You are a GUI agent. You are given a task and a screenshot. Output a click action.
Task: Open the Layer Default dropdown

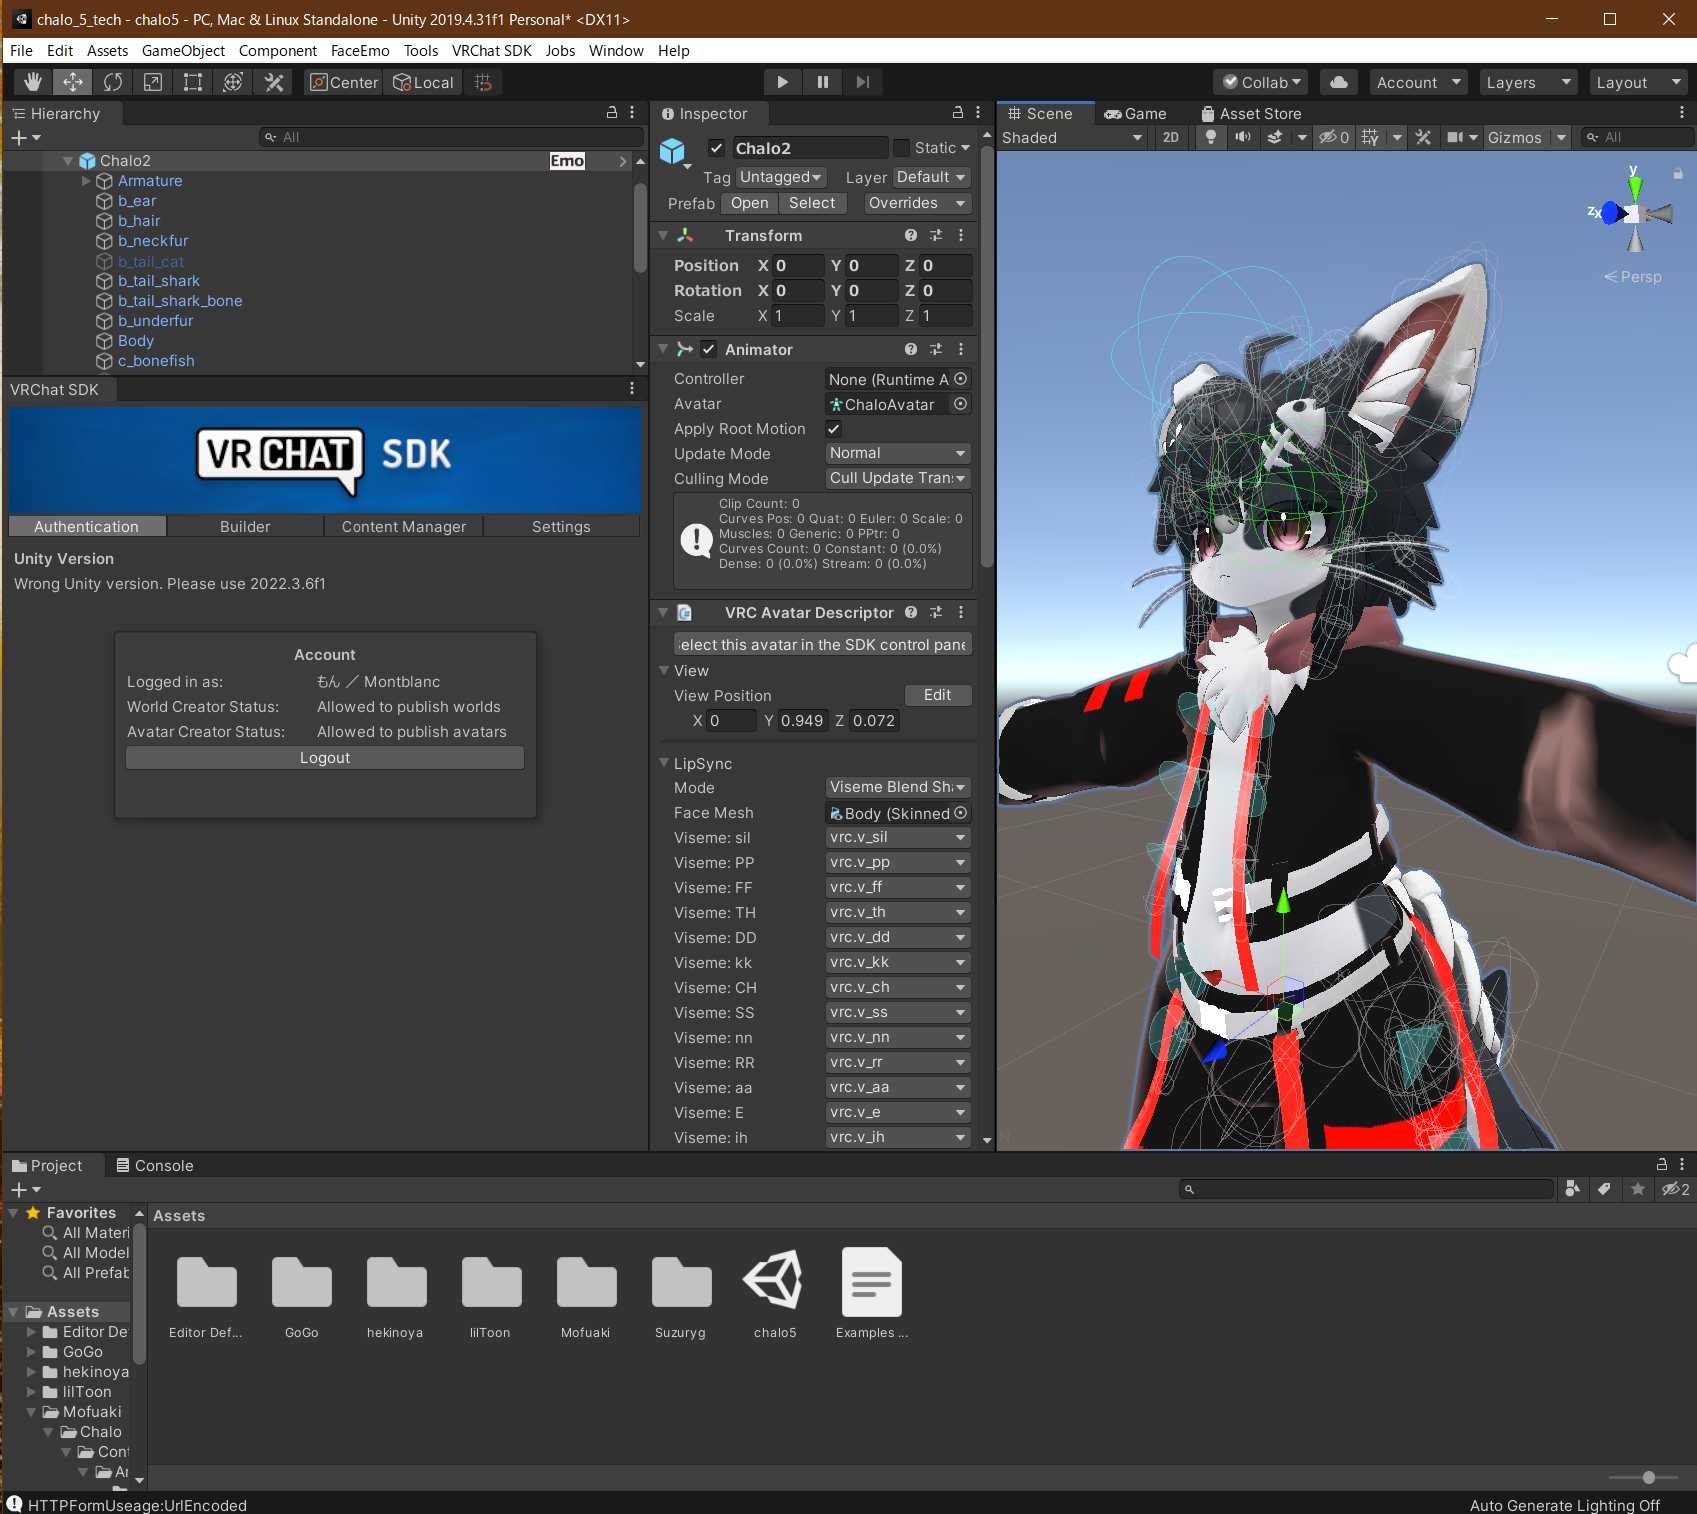click(x=931, y=178)
